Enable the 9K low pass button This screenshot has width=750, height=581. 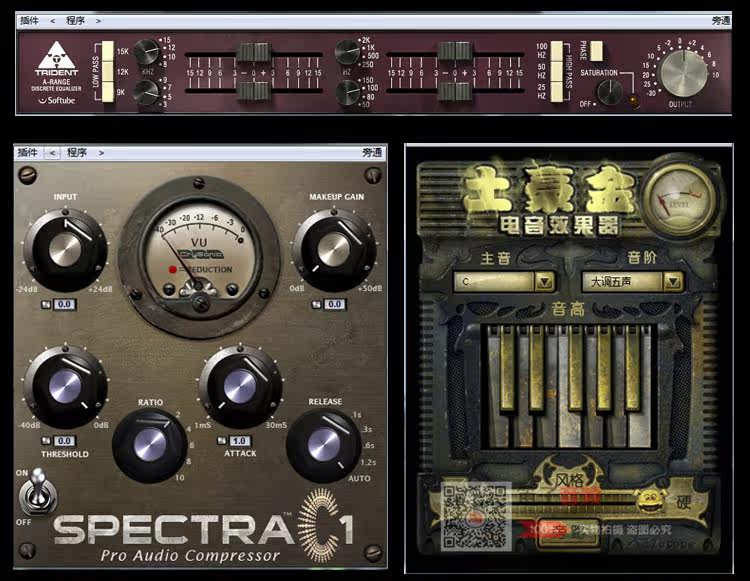pyautogui.click(x=108, y=92)
